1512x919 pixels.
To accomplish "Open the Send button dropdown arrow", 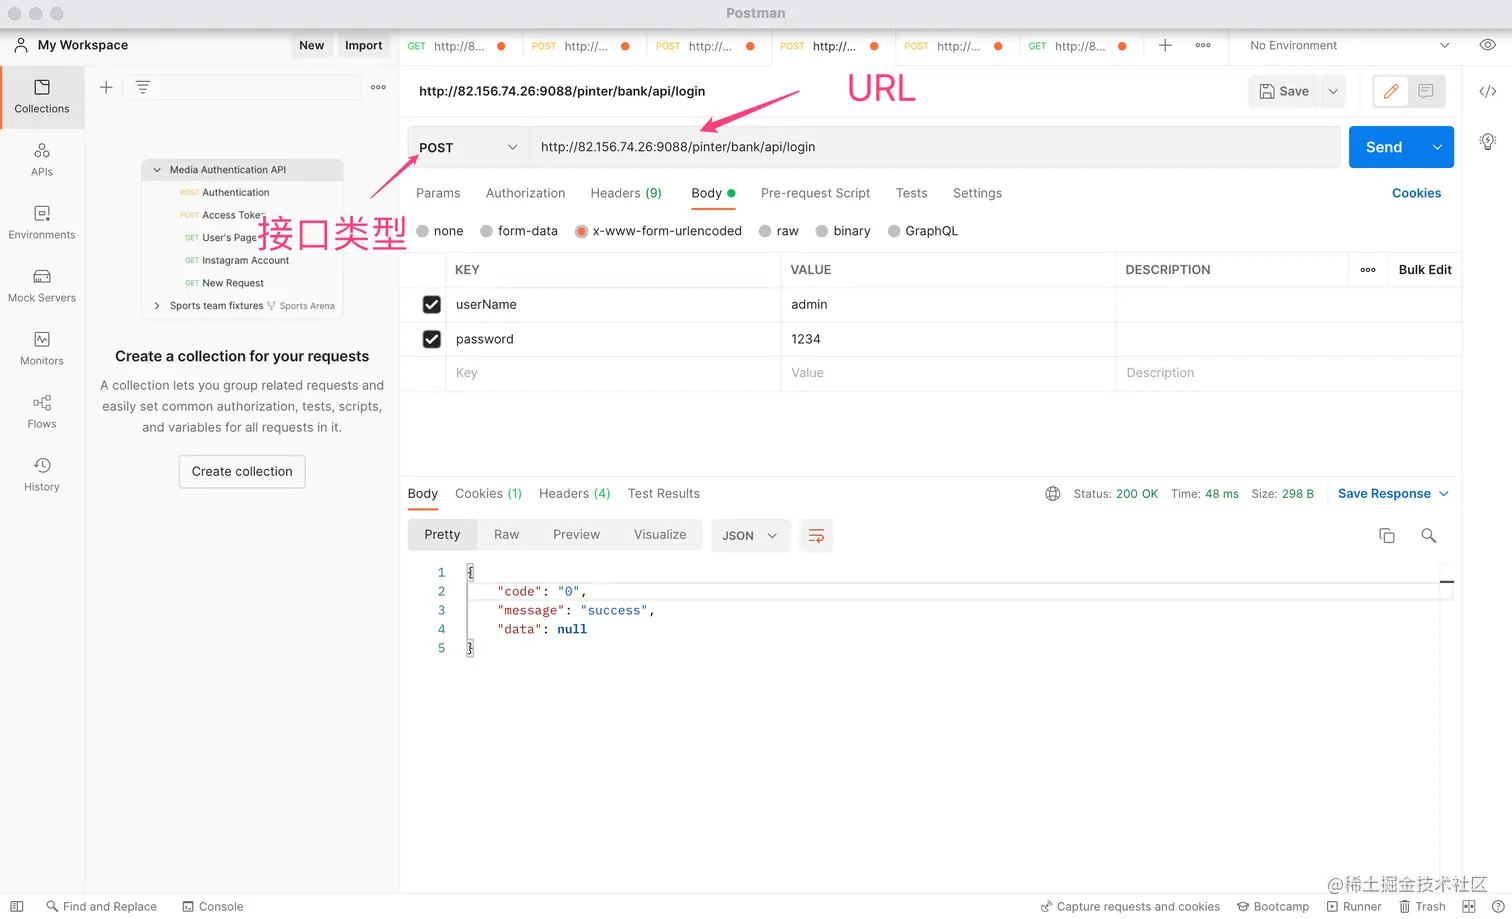I will tap(1437, 147).
